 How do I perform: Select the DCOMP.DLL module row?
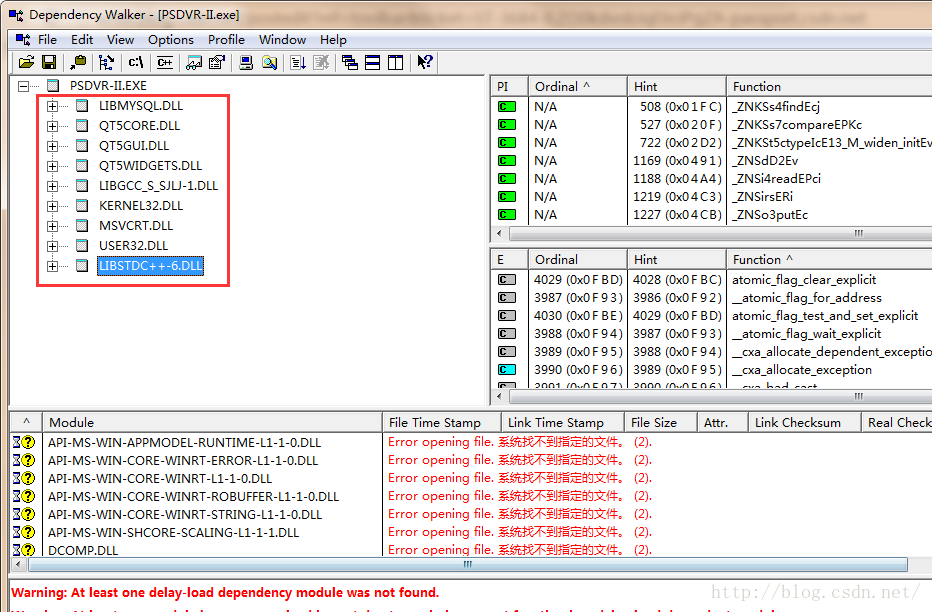pos(83,550)
